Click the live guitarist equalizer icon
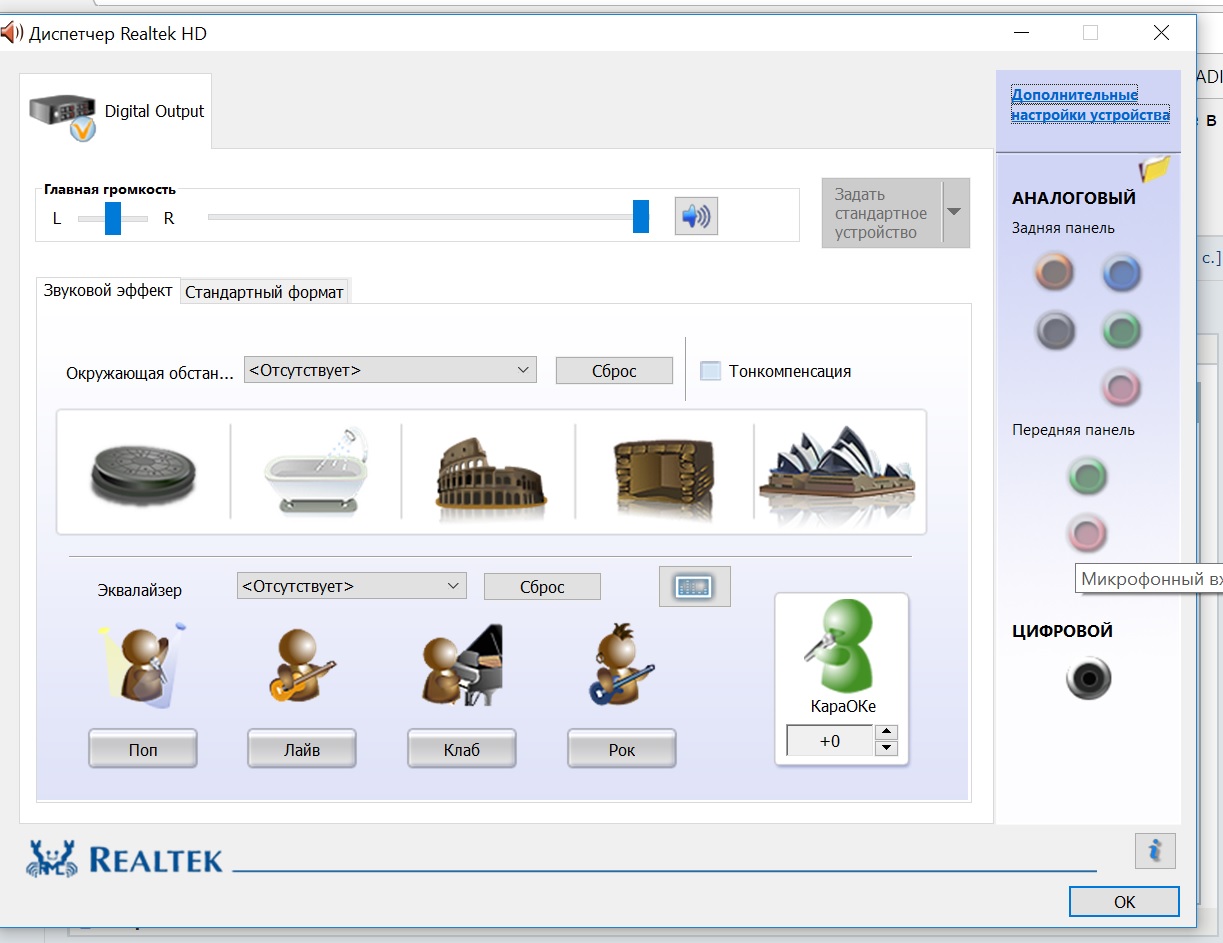Screen dimensions: 1223x943 coord(301,665)
